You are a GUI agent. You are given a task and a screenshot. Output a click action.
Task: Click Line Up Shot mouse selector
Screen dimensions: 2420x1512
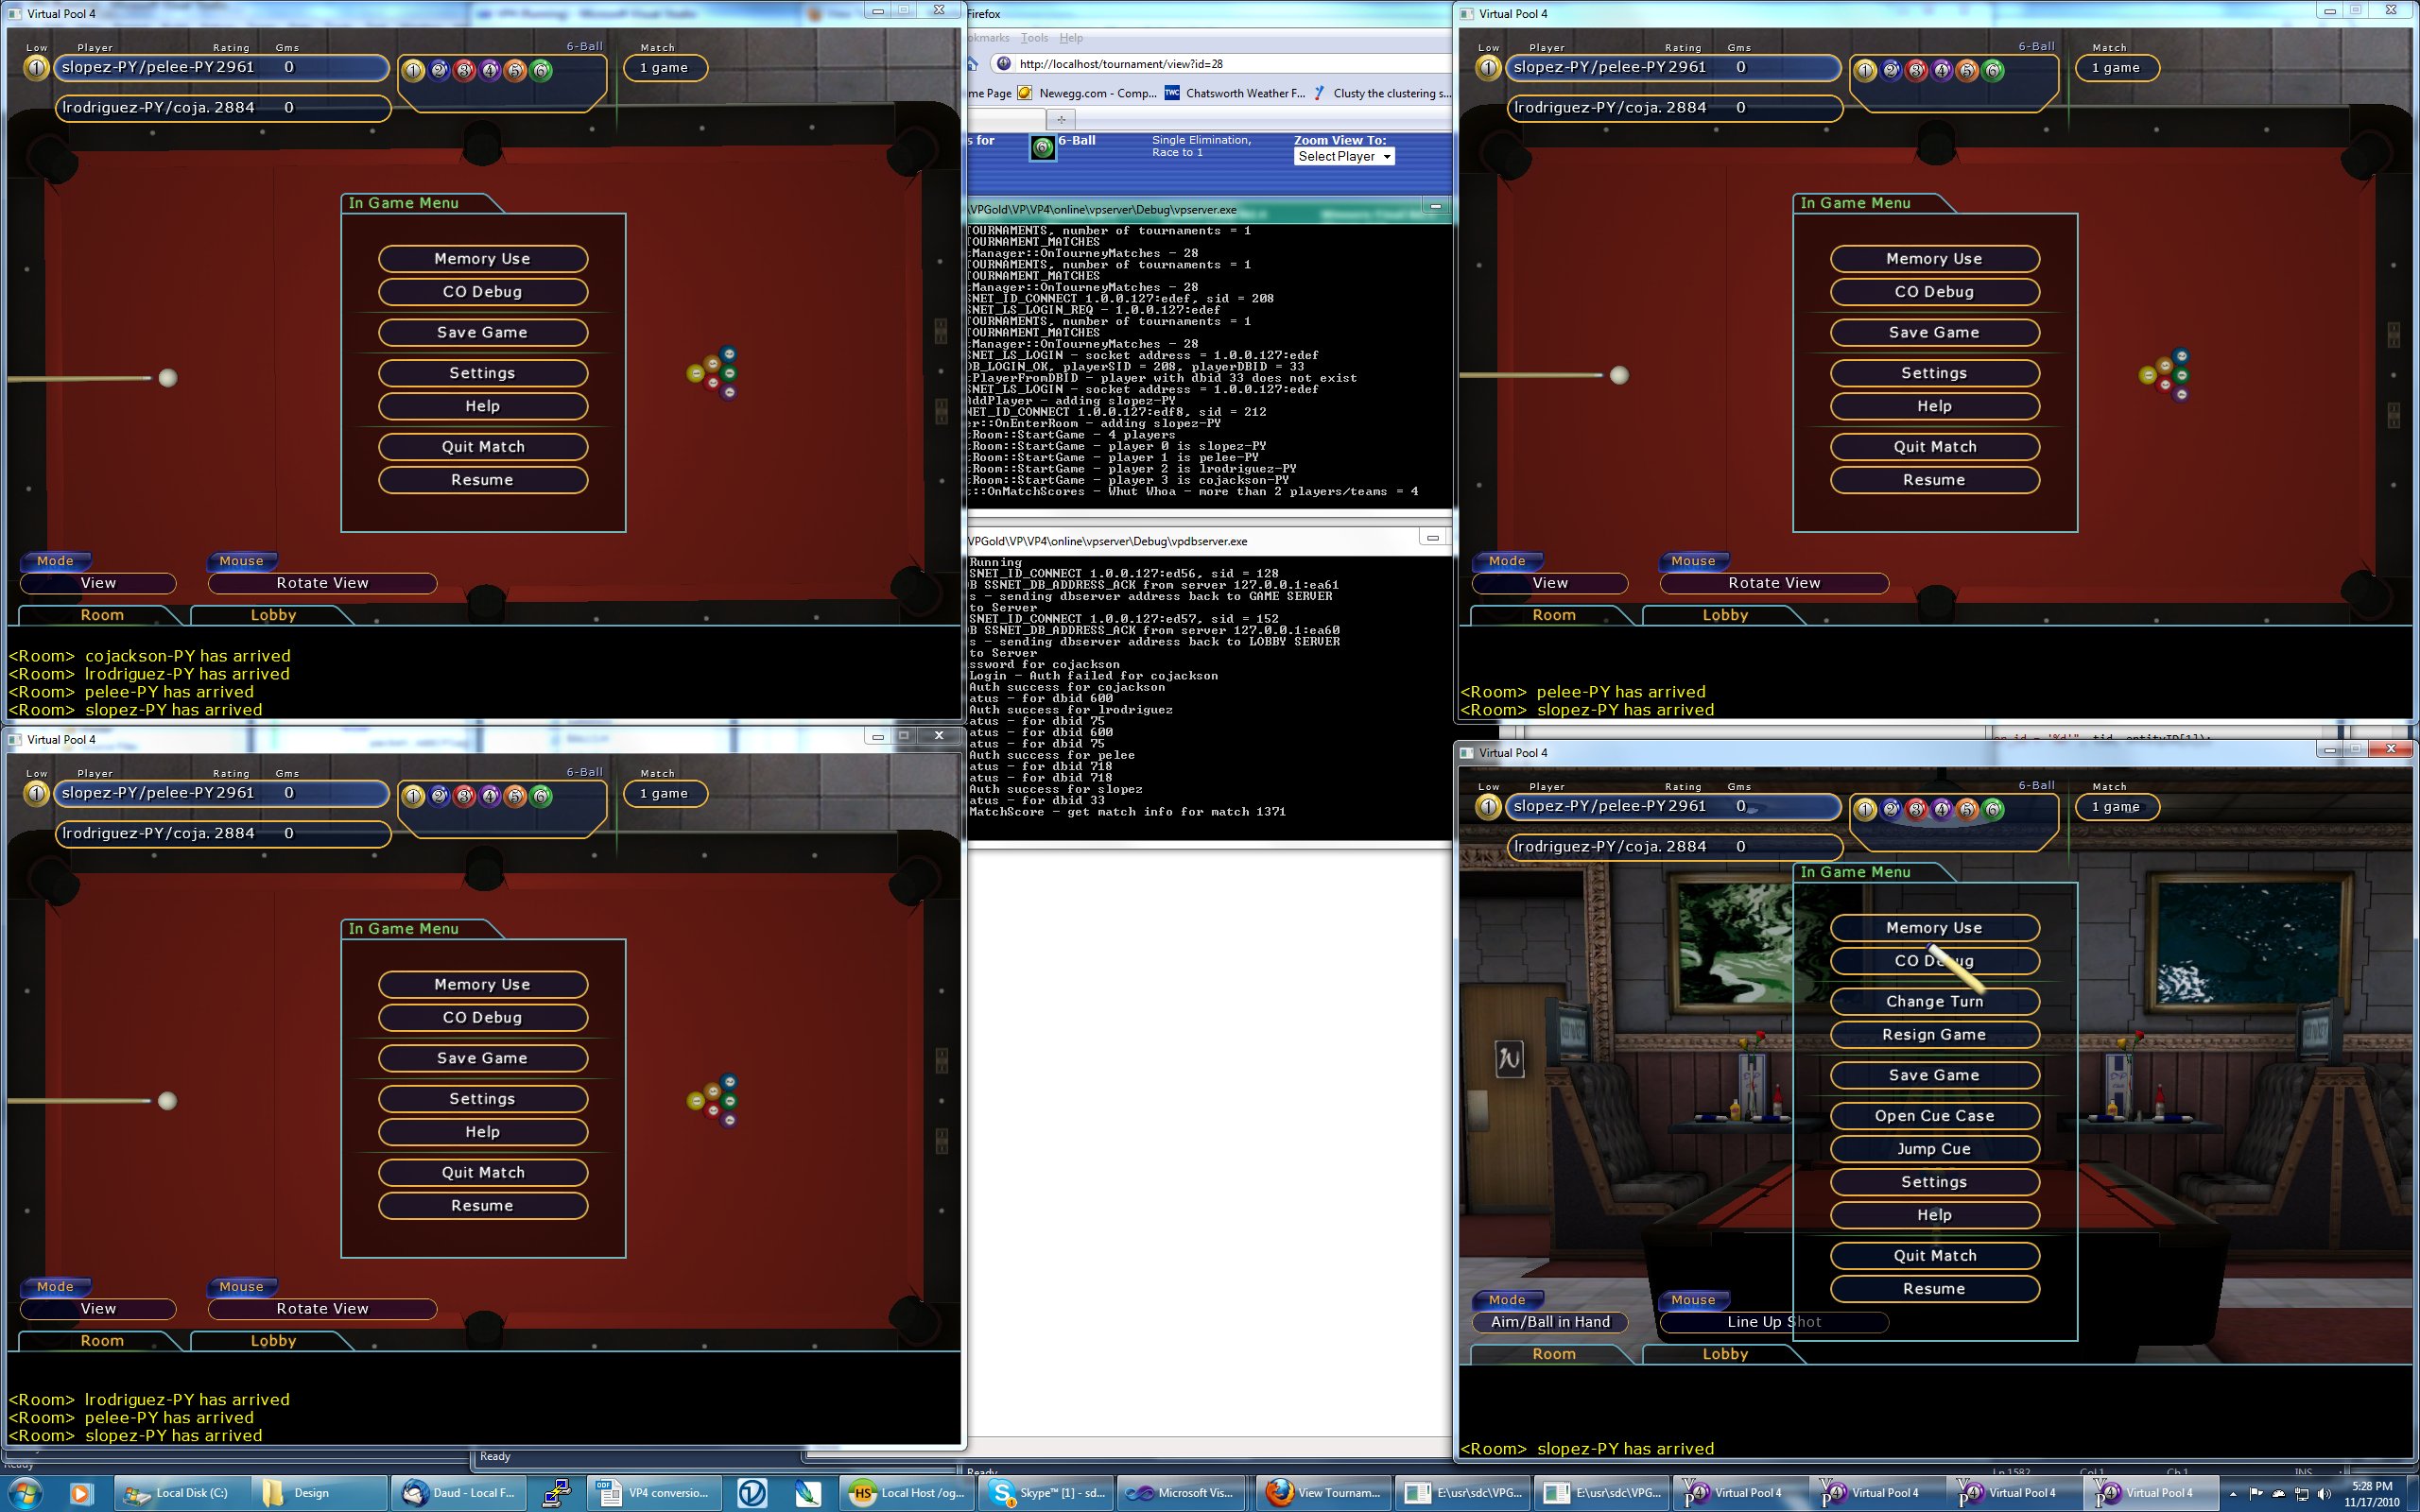coord(1774,1322)
